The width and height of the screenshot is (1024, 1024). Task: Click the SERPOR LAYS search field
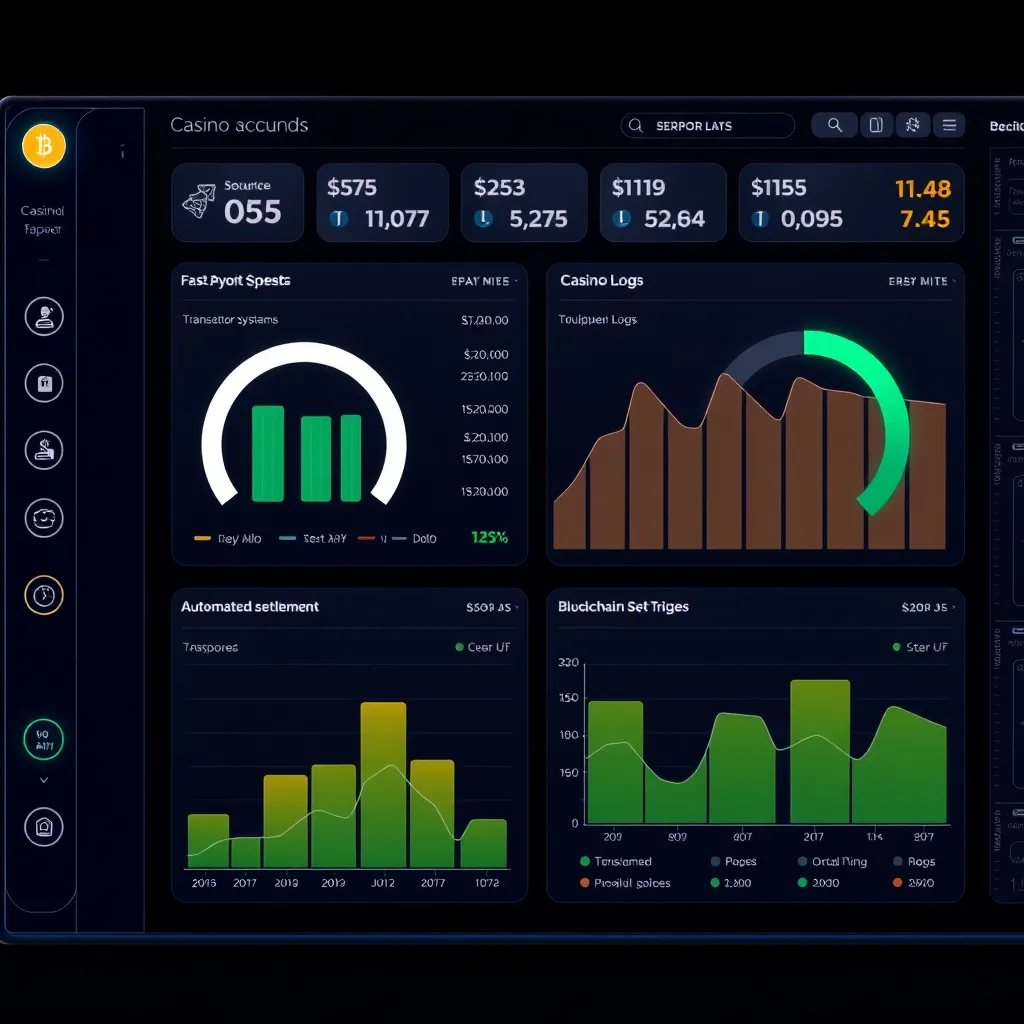coord(708,126)
